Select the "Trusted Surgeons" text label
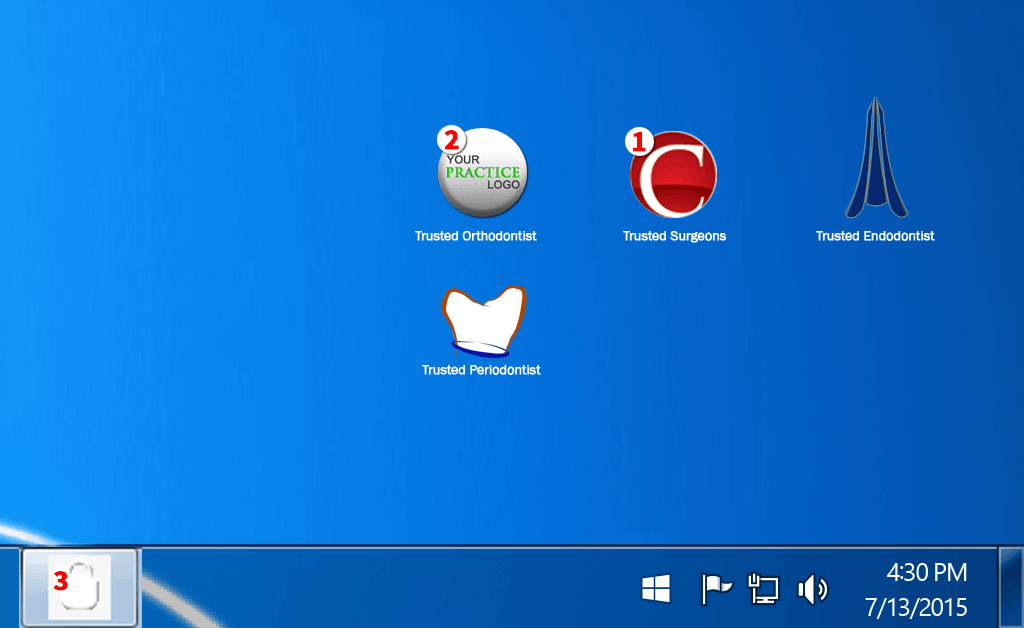The image size is (1024, 628). (x=674, y=237)
